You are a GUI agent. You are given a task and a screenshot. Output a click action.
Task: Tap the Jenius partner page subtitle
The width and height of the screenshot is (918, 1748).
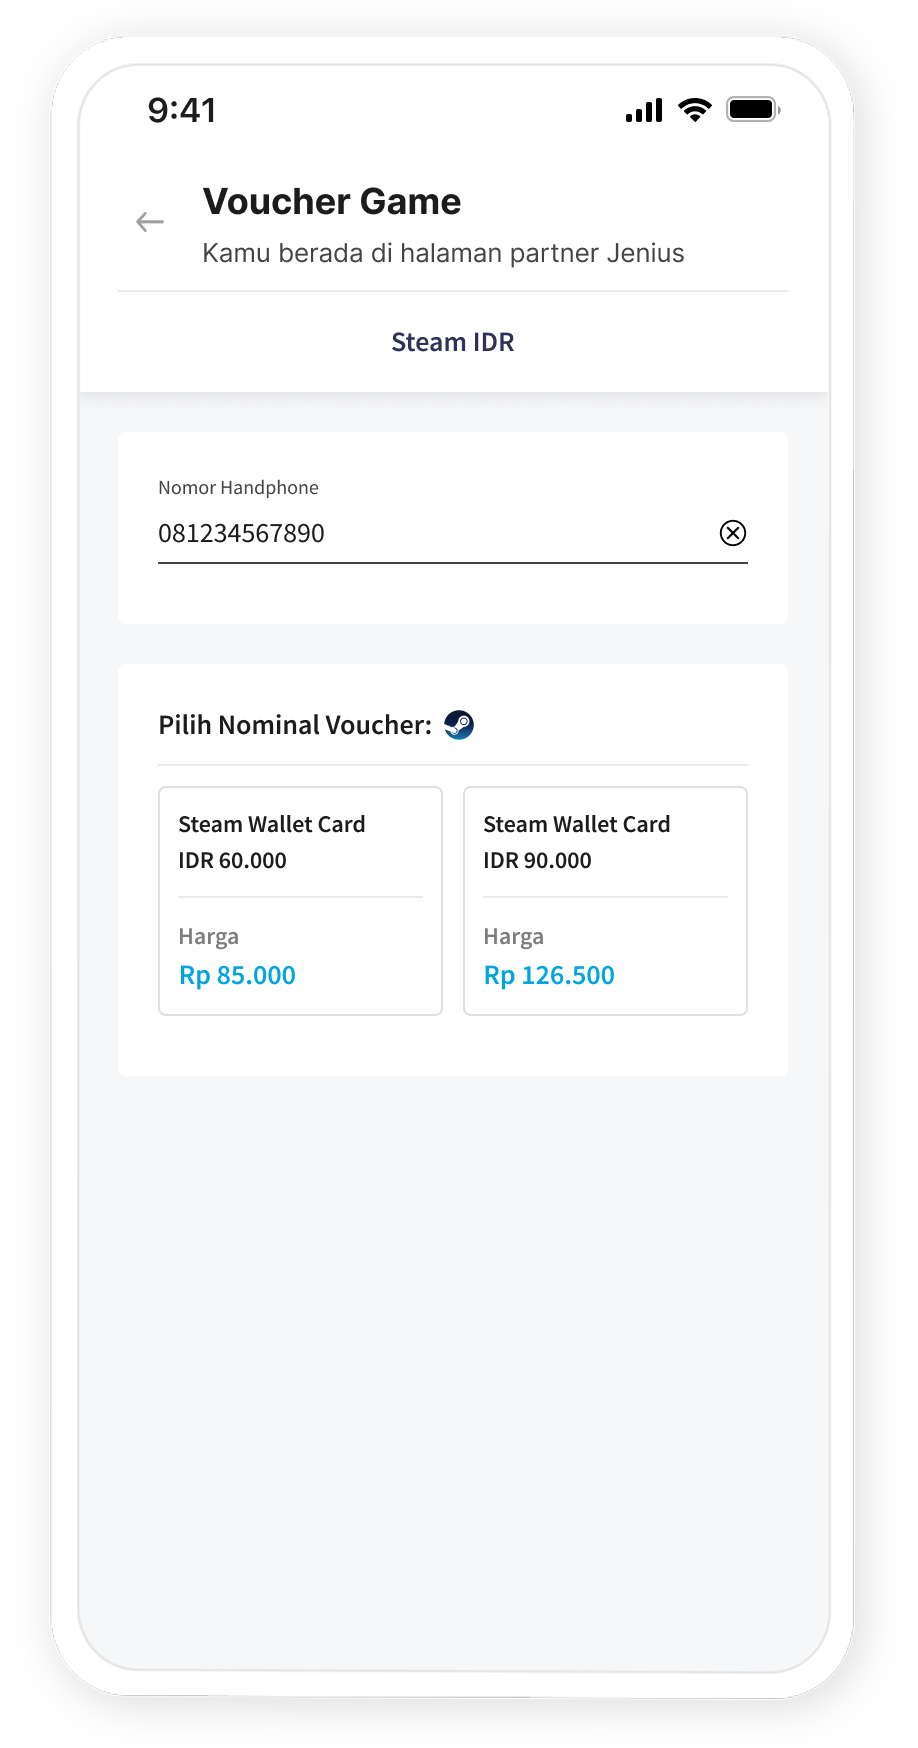coord(443,253)
